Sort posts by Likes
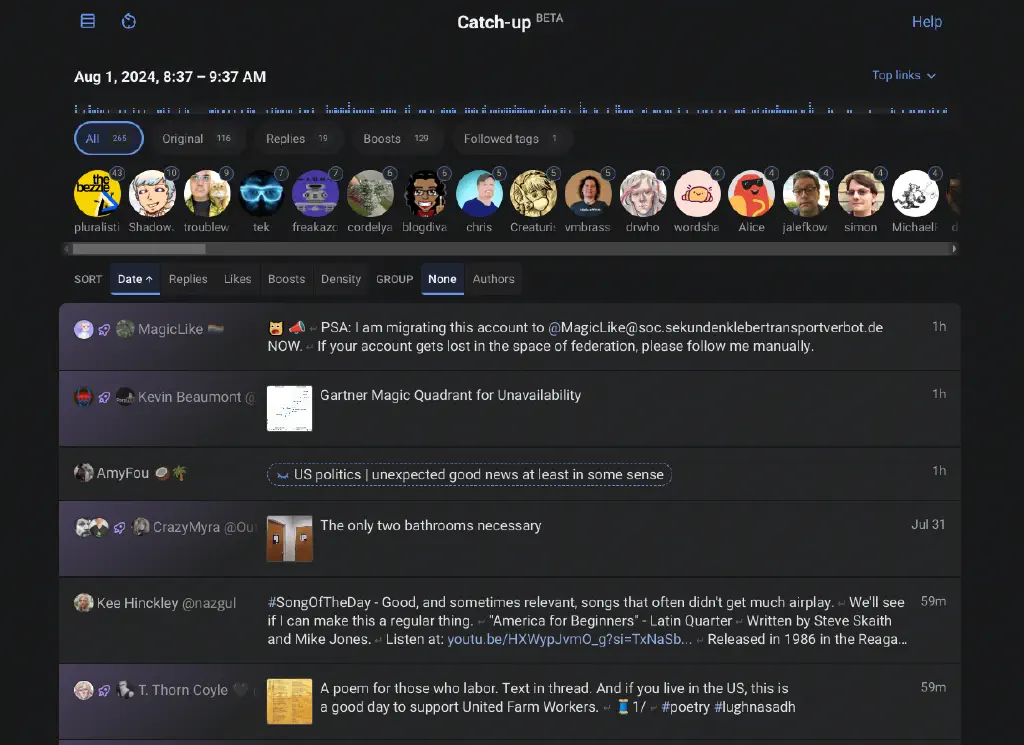The height and width of the screenshot is (745, 1024). [x=238, y=279]
